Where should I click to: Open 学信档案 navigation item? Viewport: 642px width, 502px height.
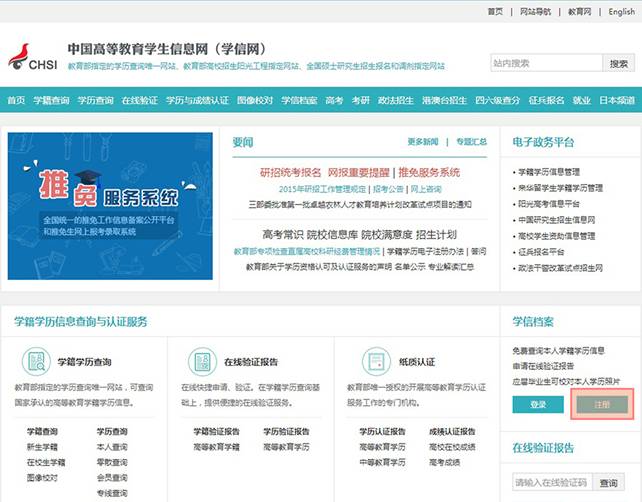pyautogui.click(x=299, y=100)
